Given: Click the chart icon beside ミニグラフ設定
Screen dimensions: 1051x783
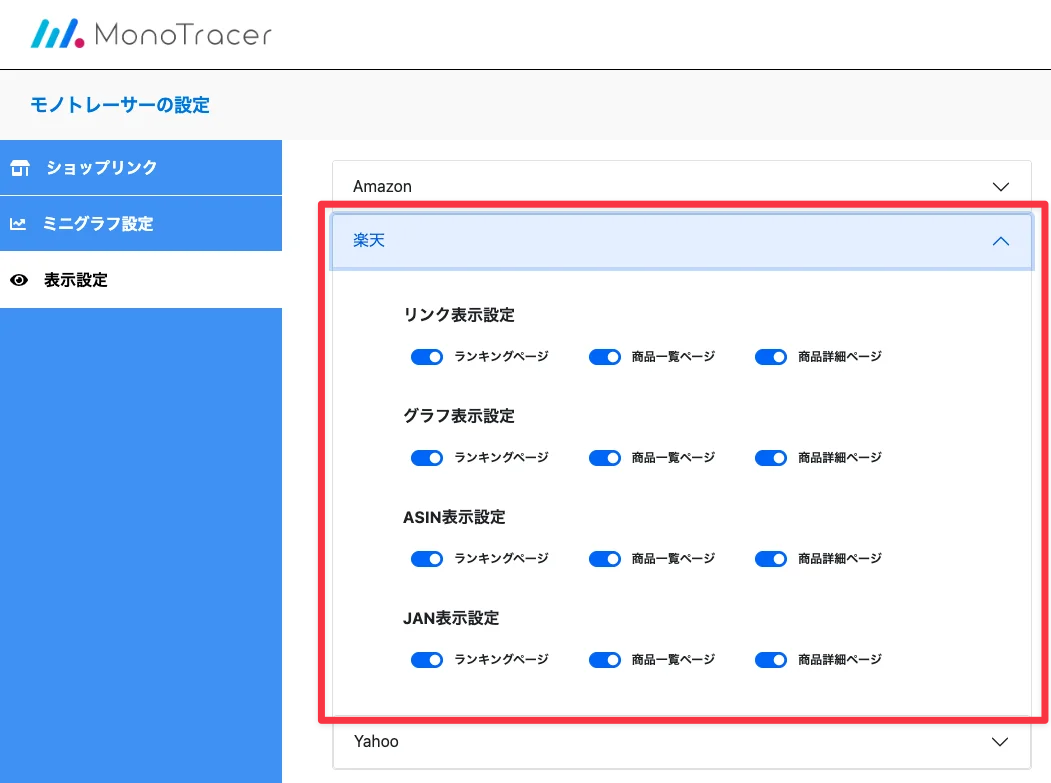Looking at the screenshot, I should click(18, 224).
